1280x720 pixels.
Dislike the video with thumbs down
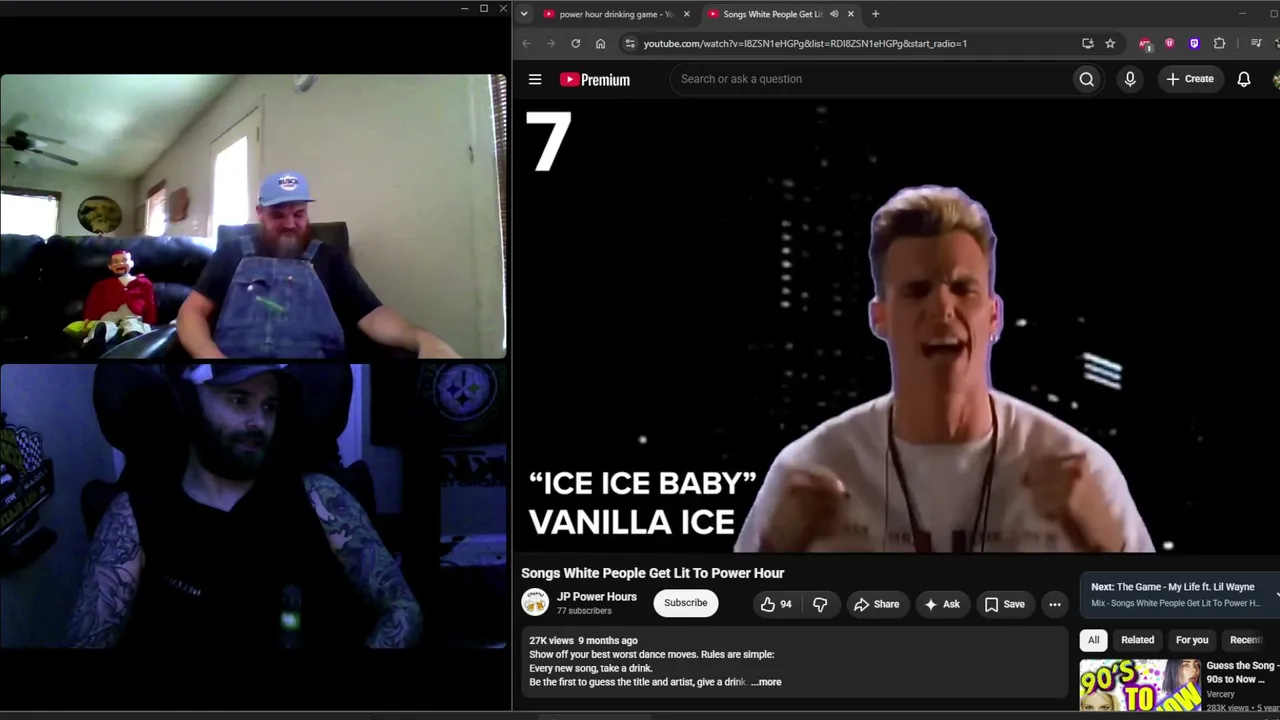click(x=820, y=604)
